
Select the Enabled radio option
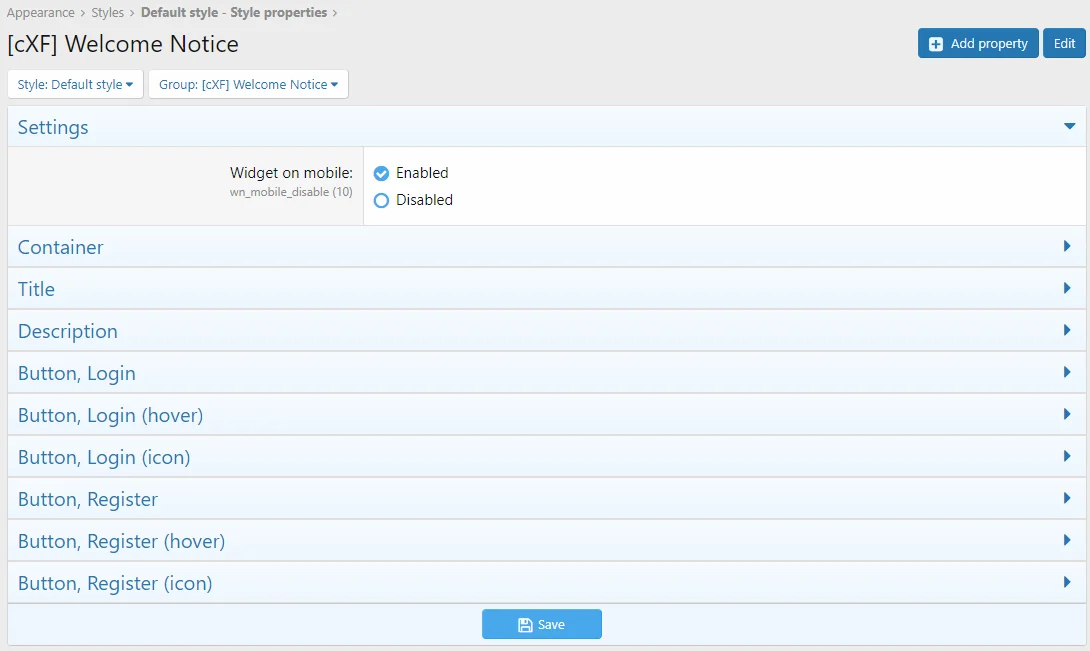point(381,173)
